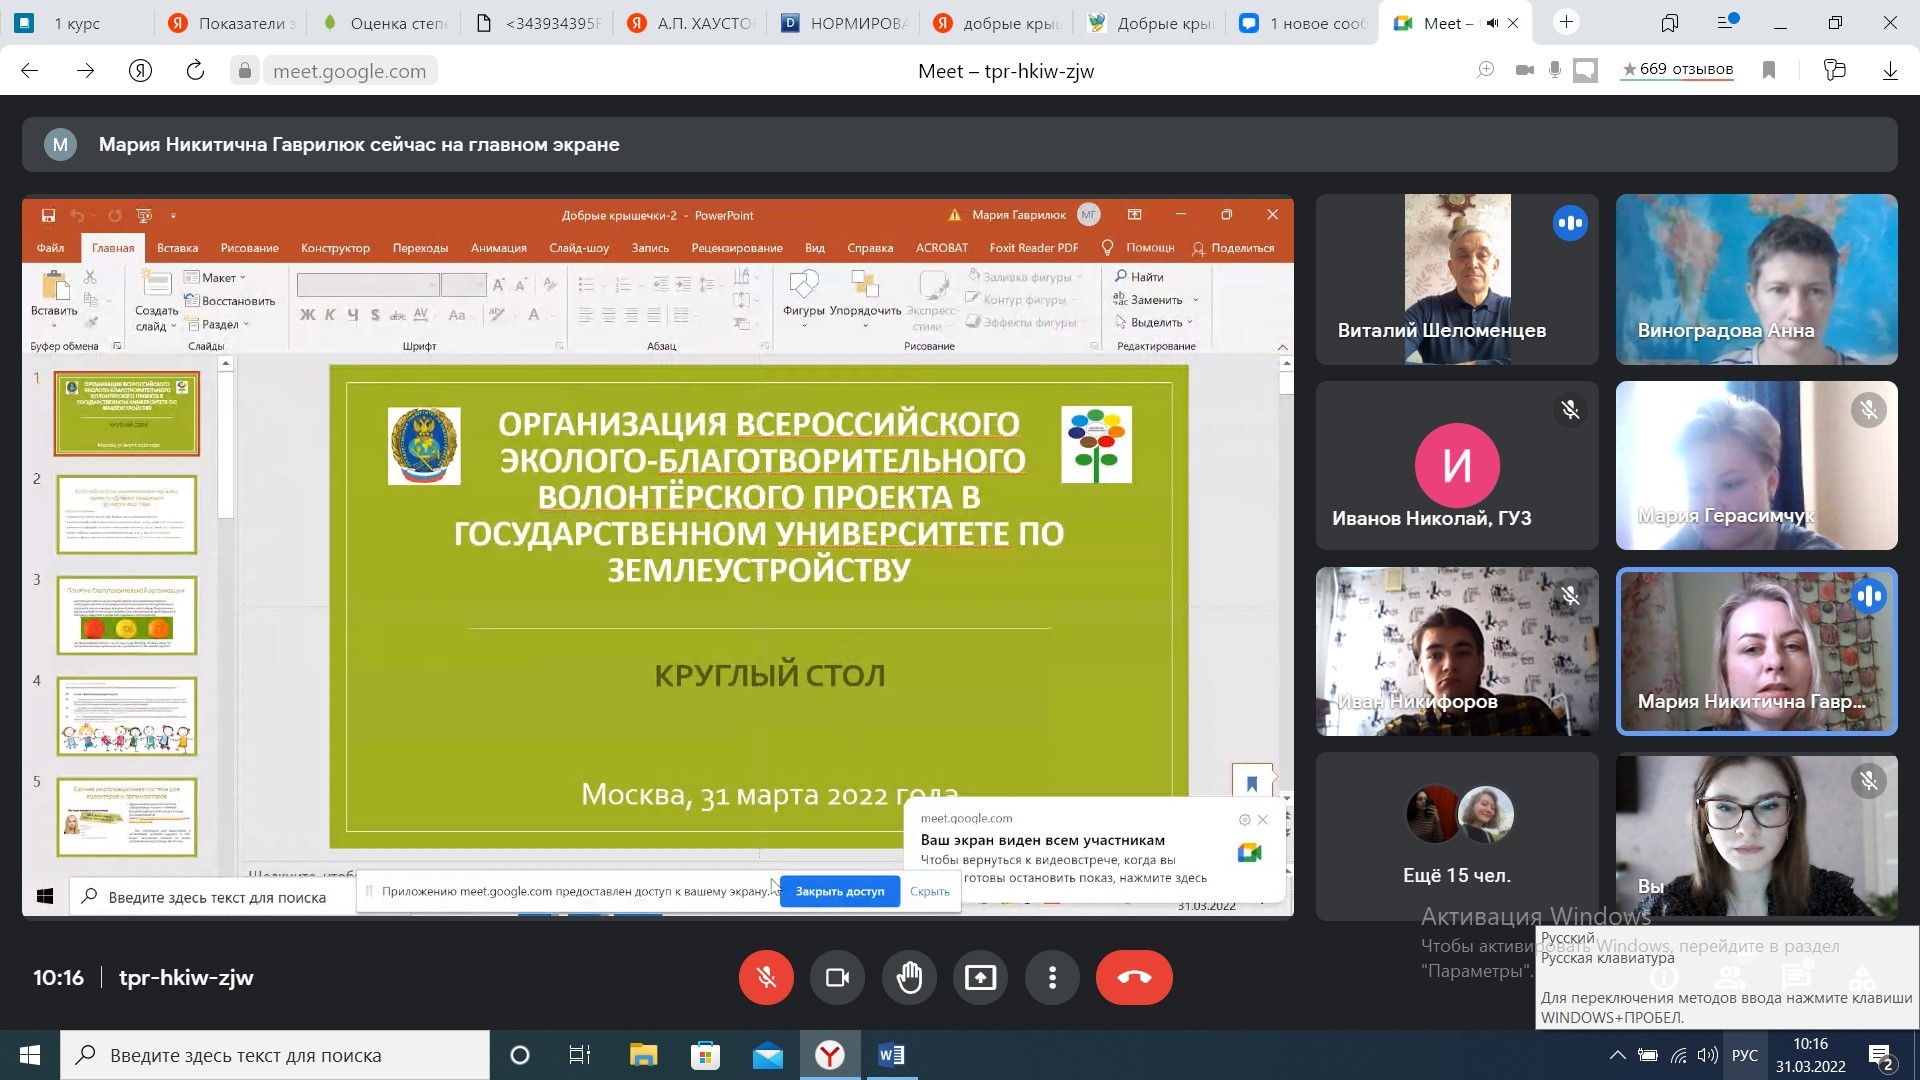Open the 'Ещё 15 чел.' participants tile
Viewport: 1920px width, 1080px height.
coord(1457,837)
